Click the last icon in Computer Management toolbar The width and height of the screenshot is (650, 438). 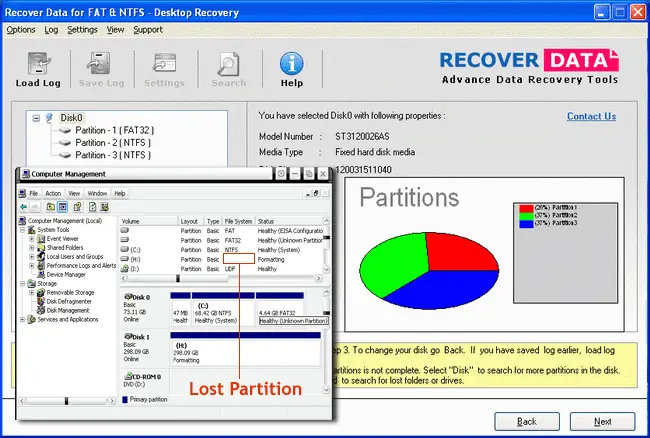coord(104,206)
